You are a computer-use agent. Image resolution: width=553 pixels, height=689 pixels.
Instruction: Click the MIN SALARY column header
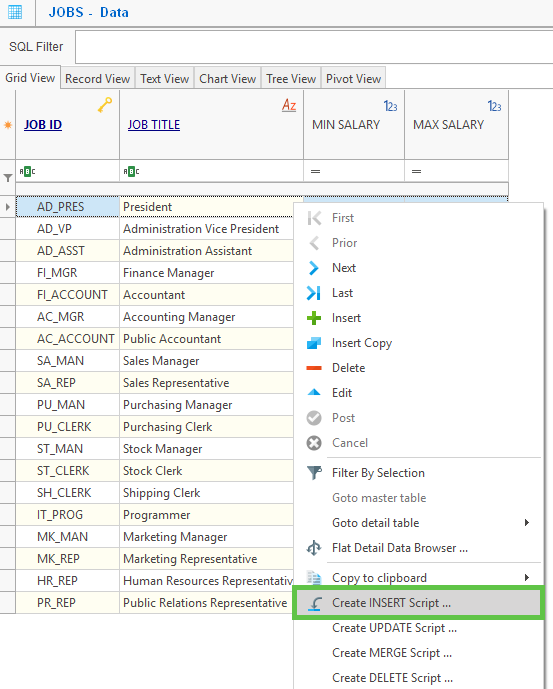pos(354,125)
